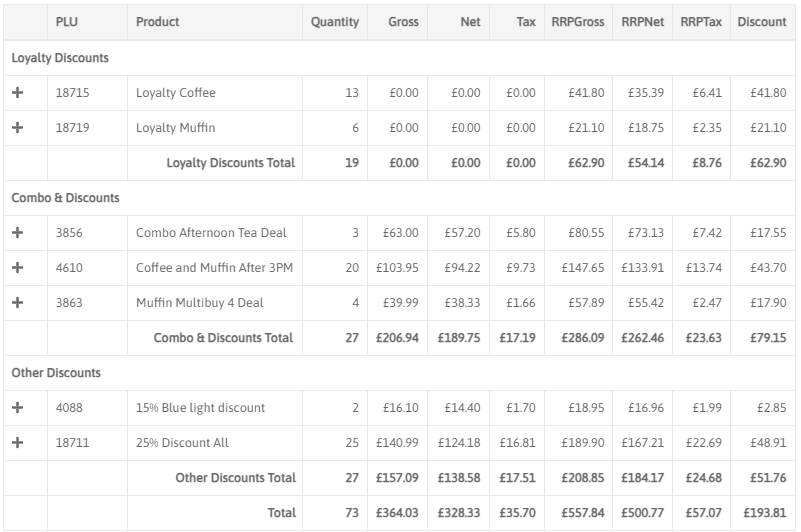Sort table by PLU column header
The height and width of the screenshot is (532, 801).
tap(66, 22)
